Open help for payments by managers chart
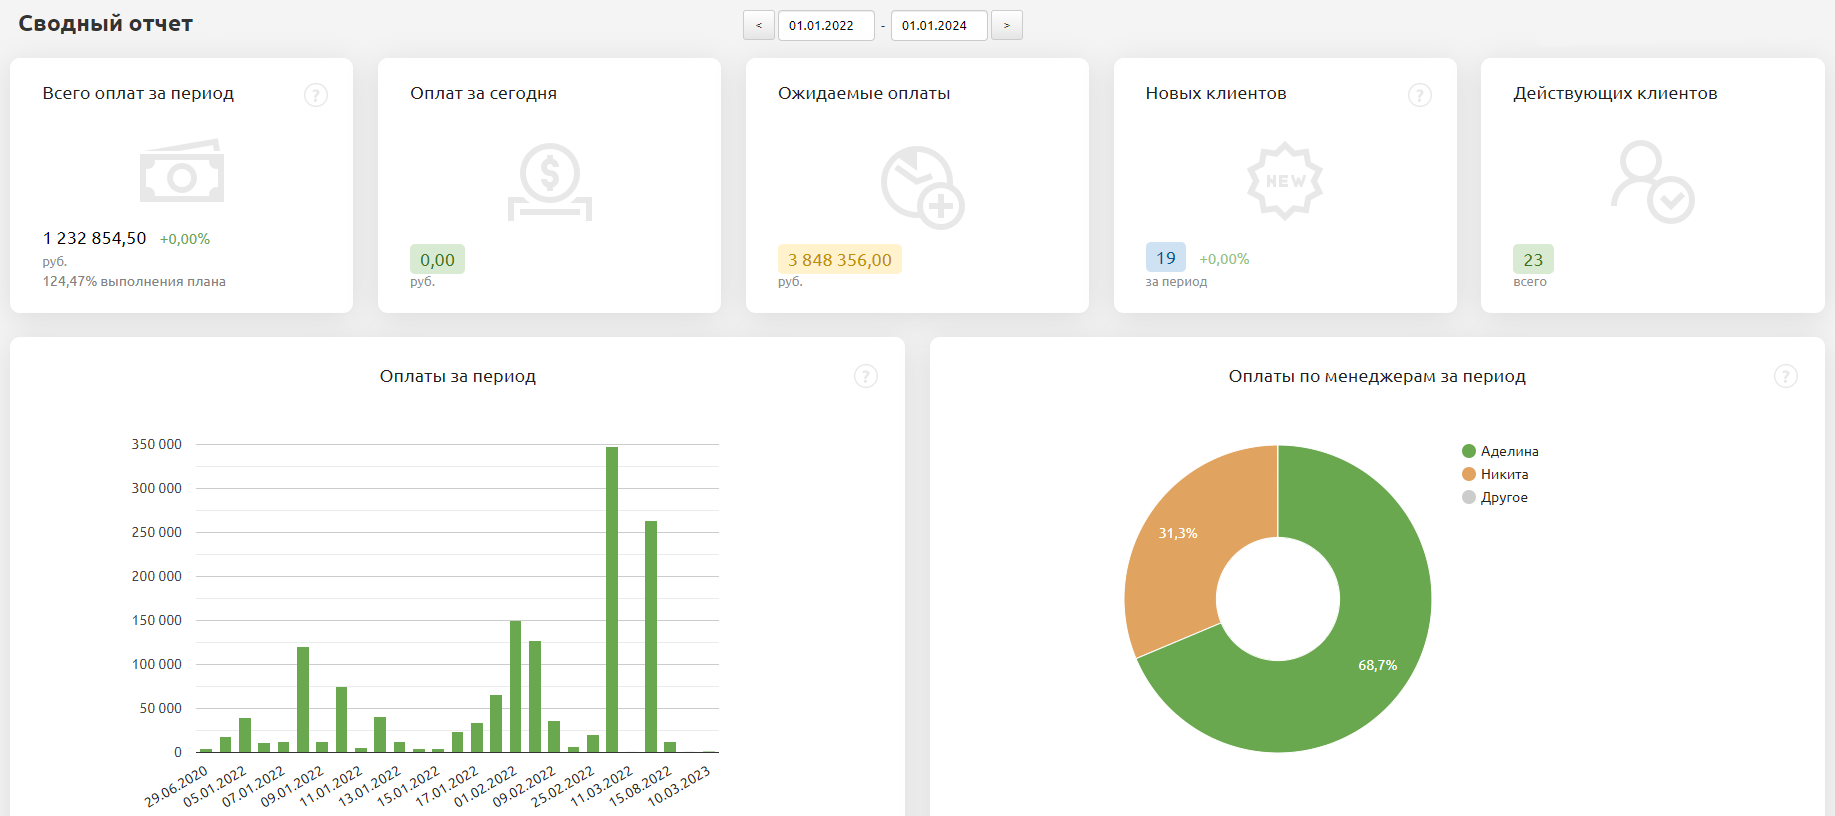This screenshot has height=816, width=1835. [x=1785, y=376]
